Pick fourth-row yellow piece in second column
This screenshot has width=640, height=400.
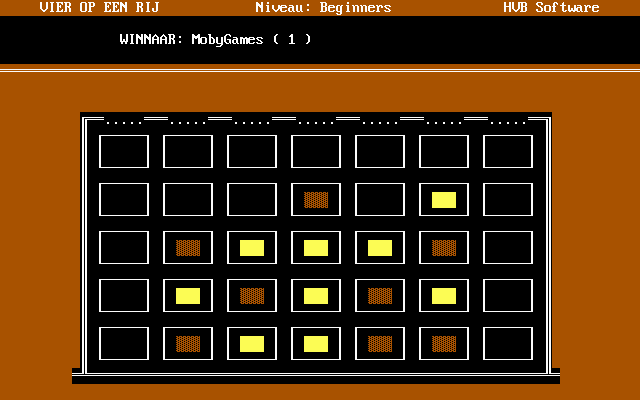point(188,296)
